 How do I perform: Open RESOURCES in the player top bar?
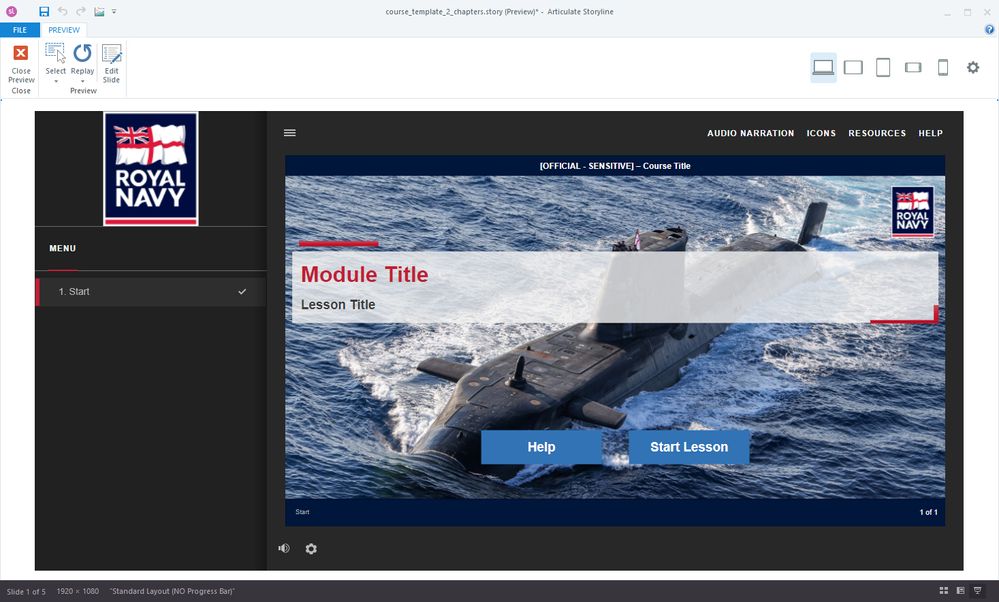(877, 133)
